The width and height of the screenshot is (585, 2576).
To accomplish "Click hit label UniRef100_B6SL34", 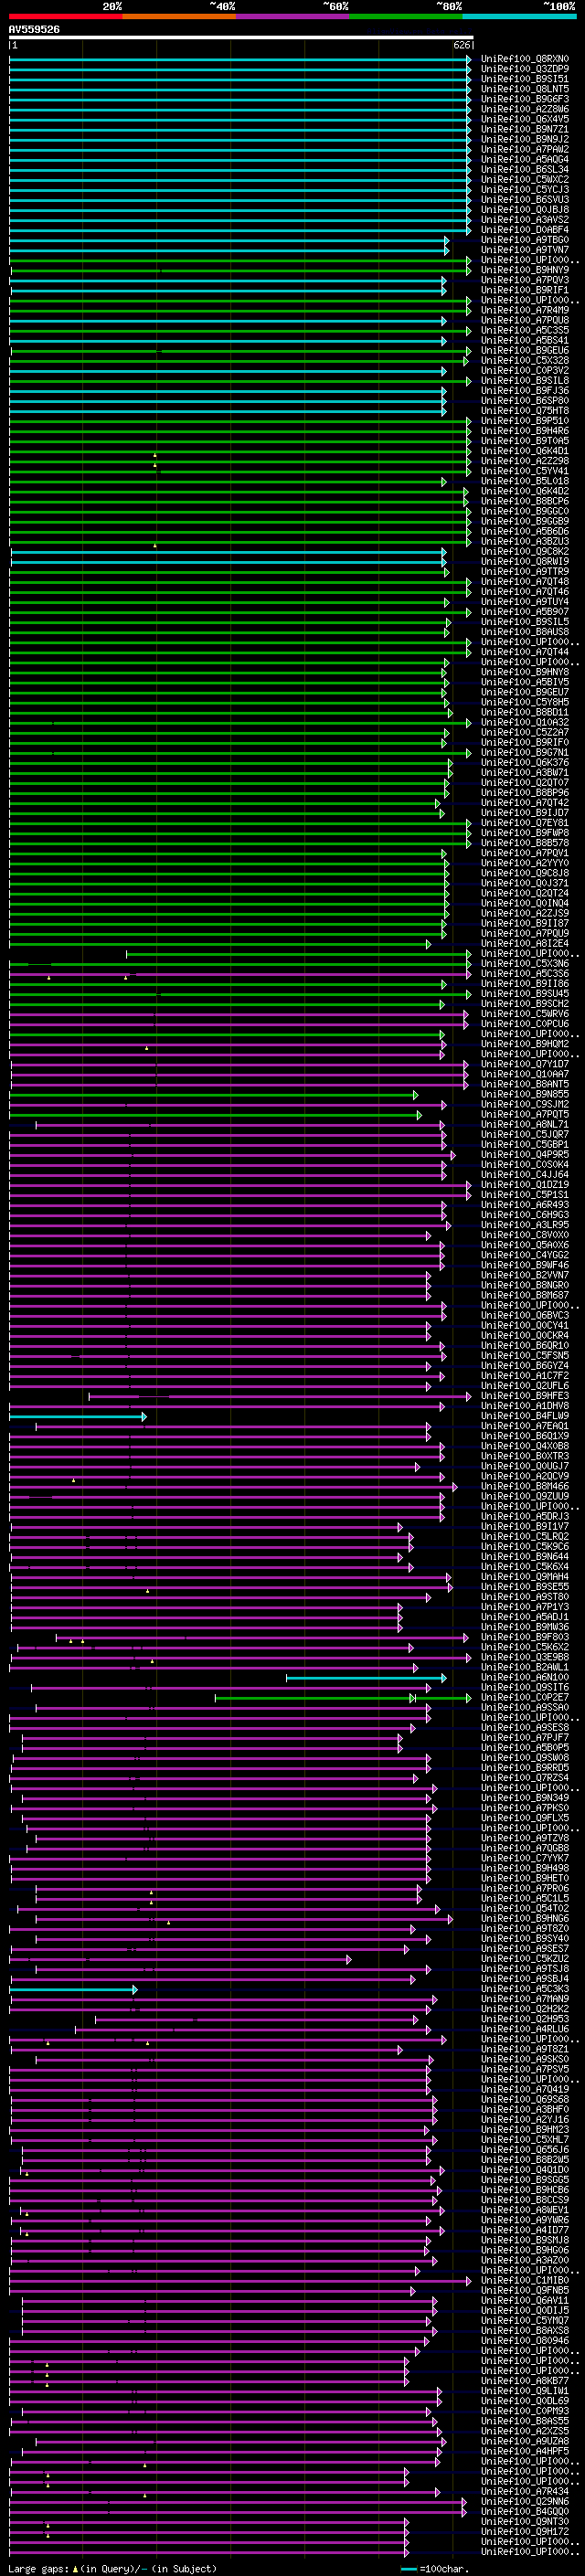I will 525,169.
